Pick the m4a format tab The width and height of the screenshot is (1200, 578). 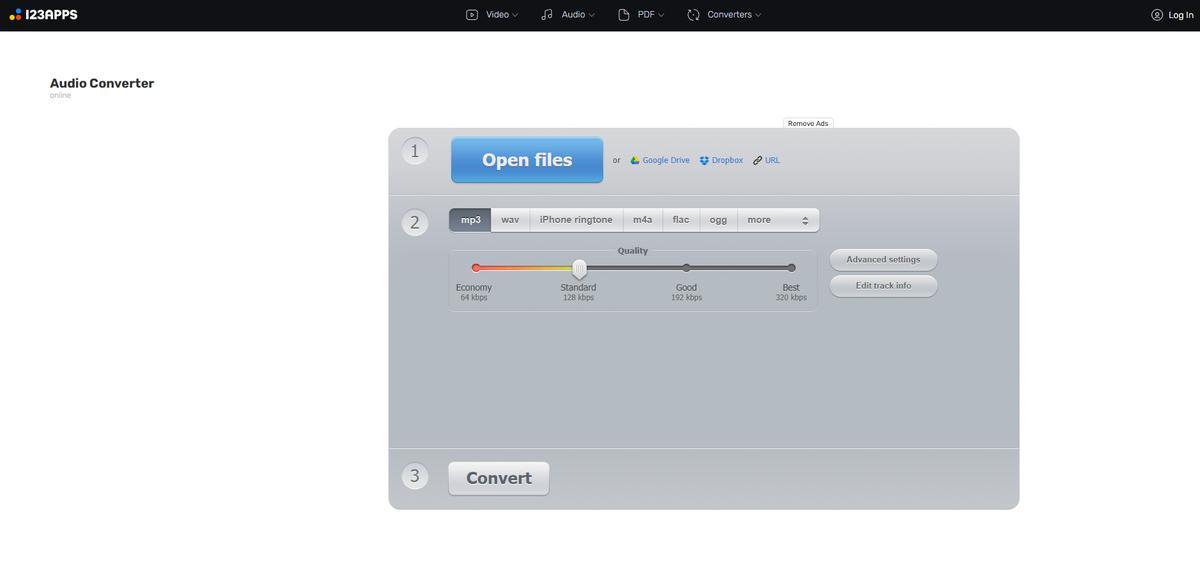click(x=642, y=220)
